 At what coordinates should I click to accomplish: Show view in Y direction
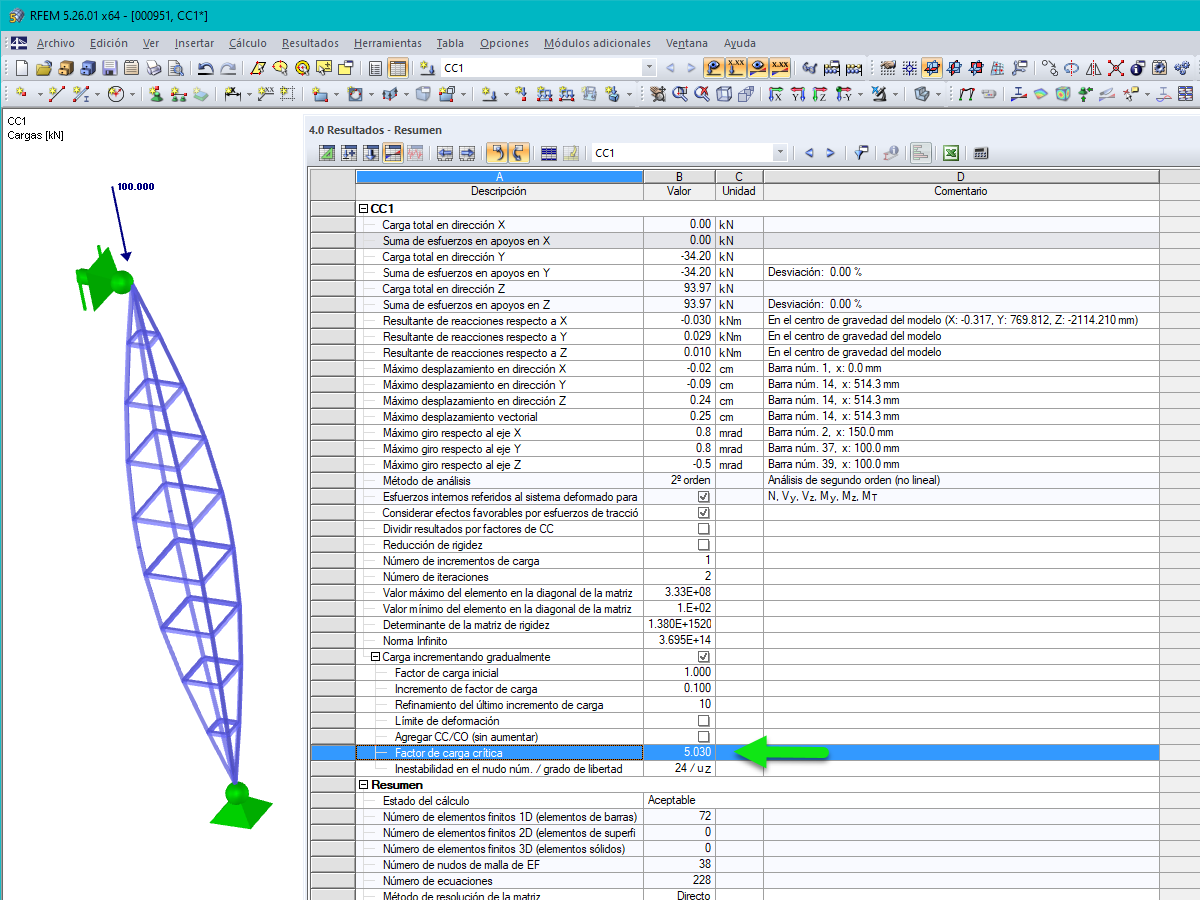[797, 95]
